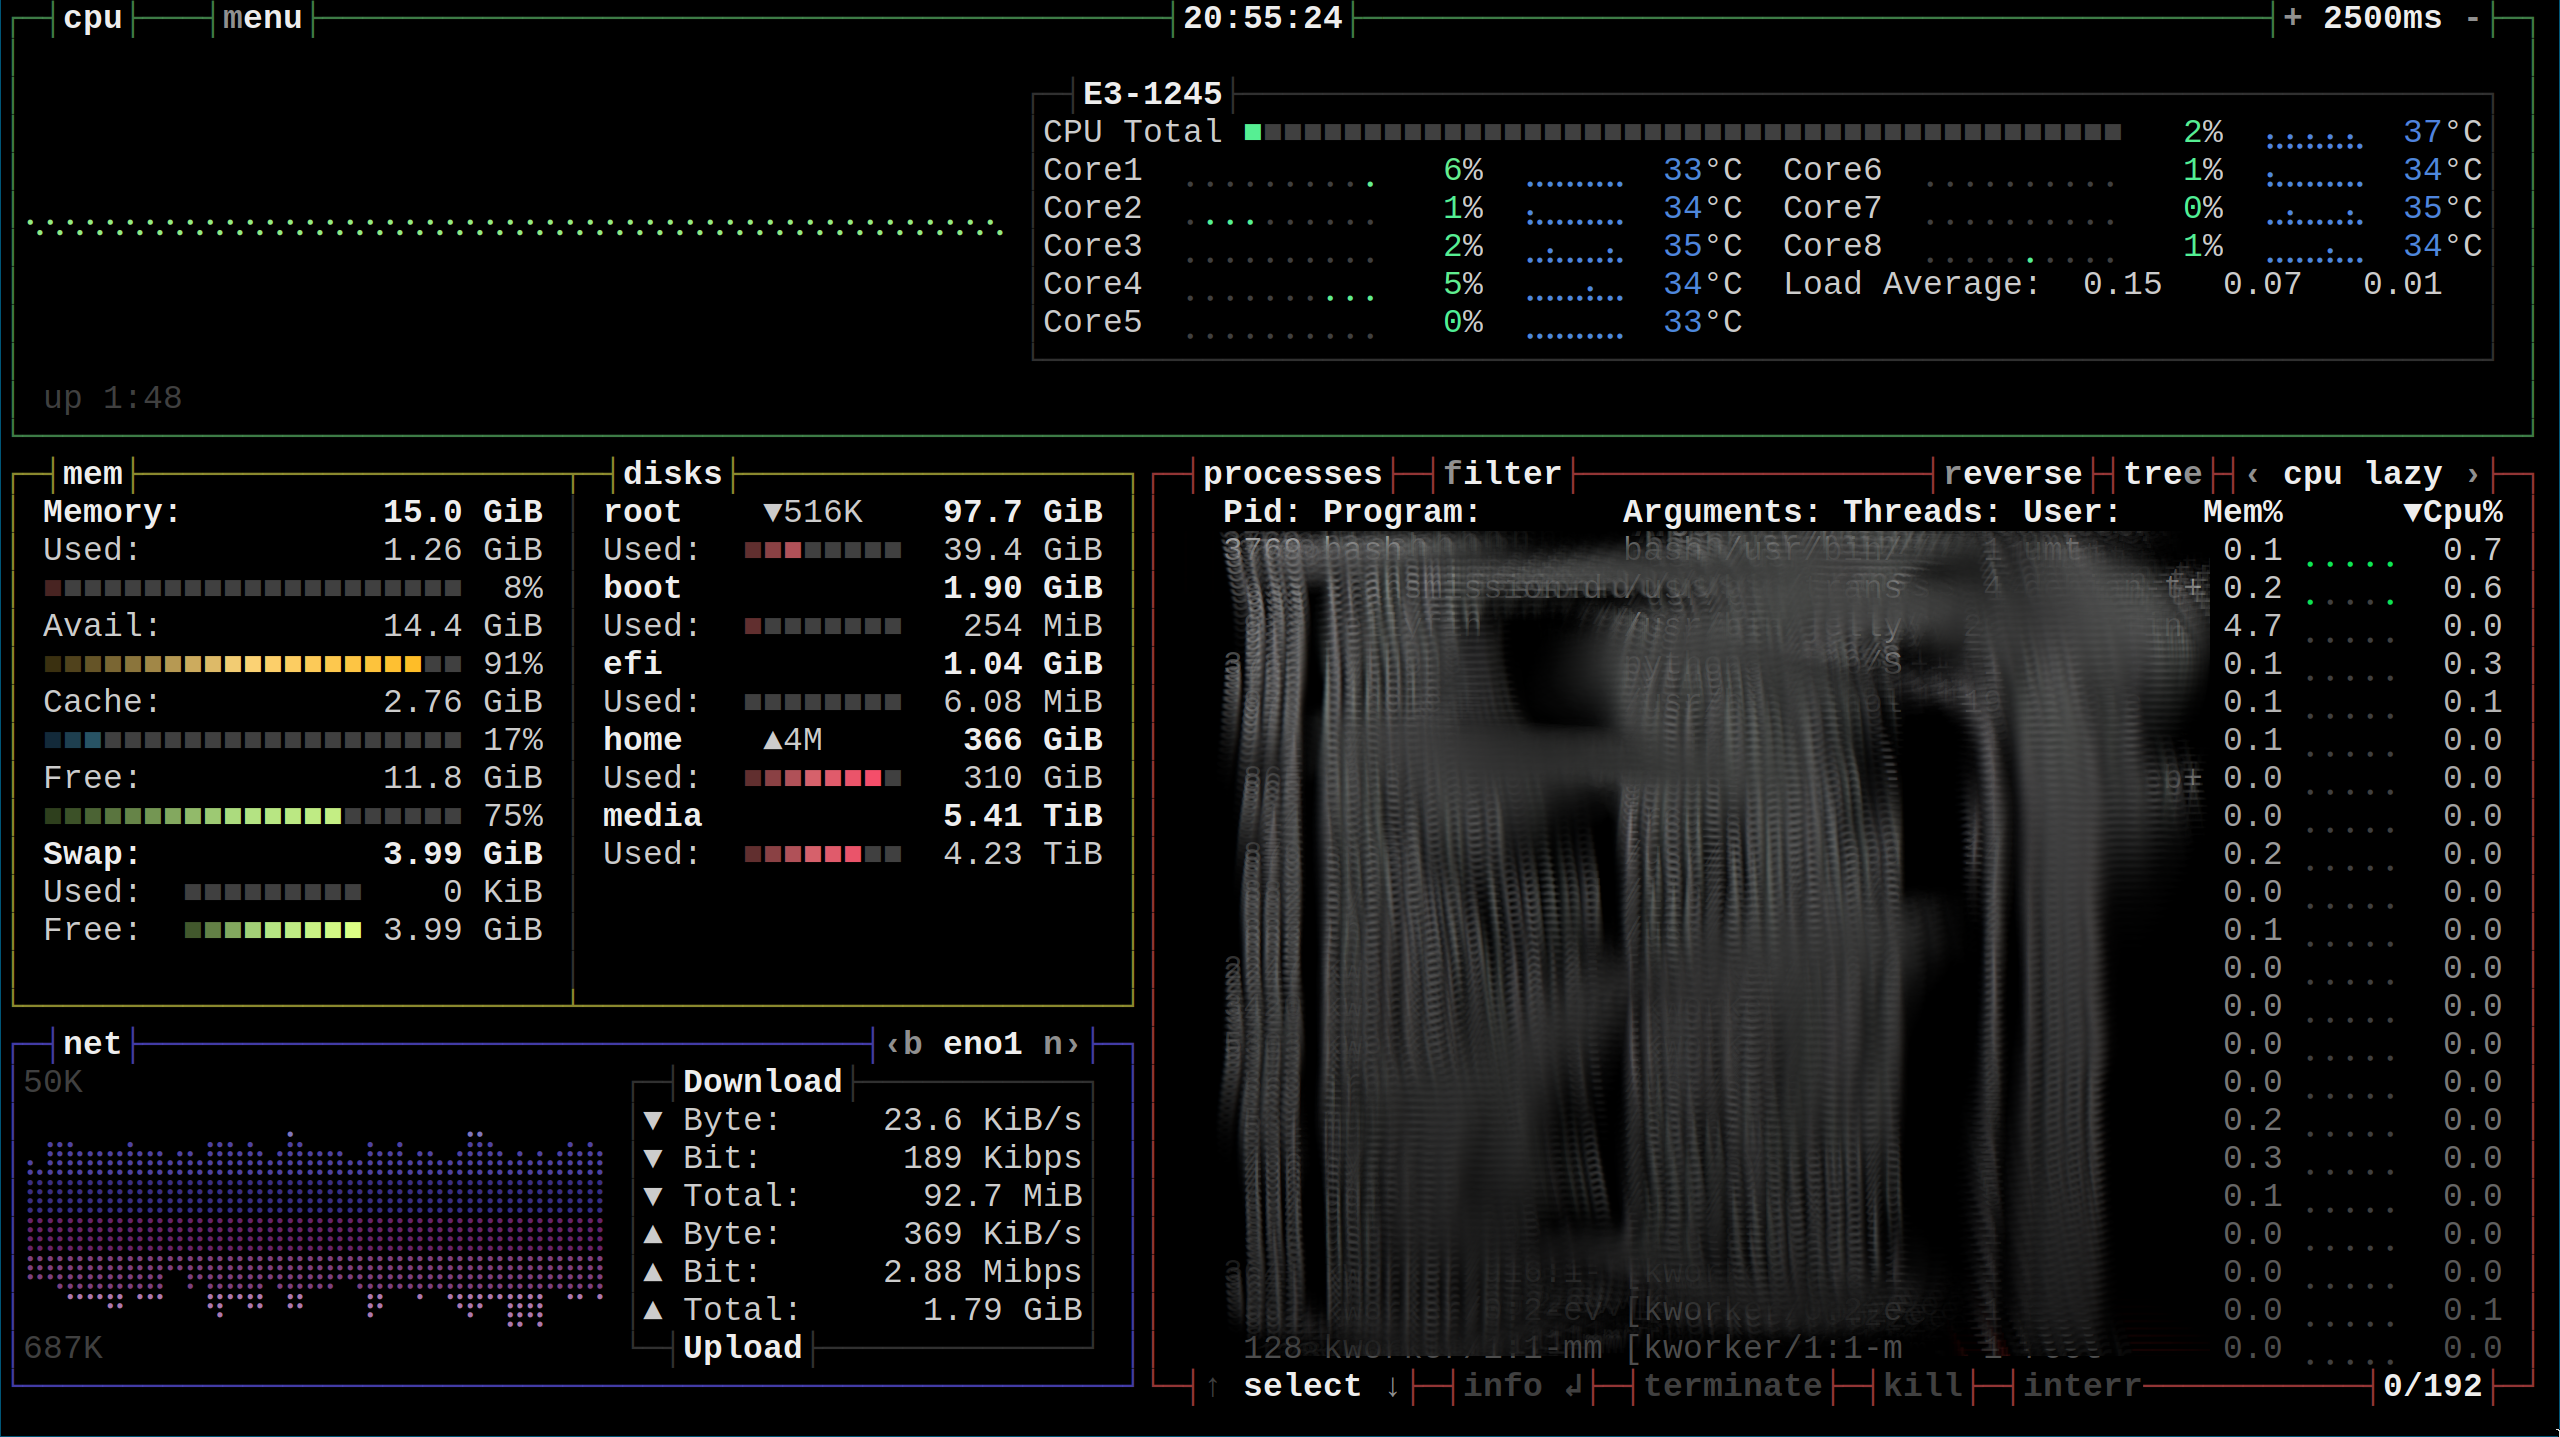Click the Core4 5% usage value
The width and height of the screenshot is (2560, 1437).
pyautogui.click(x=1463, y=284)
